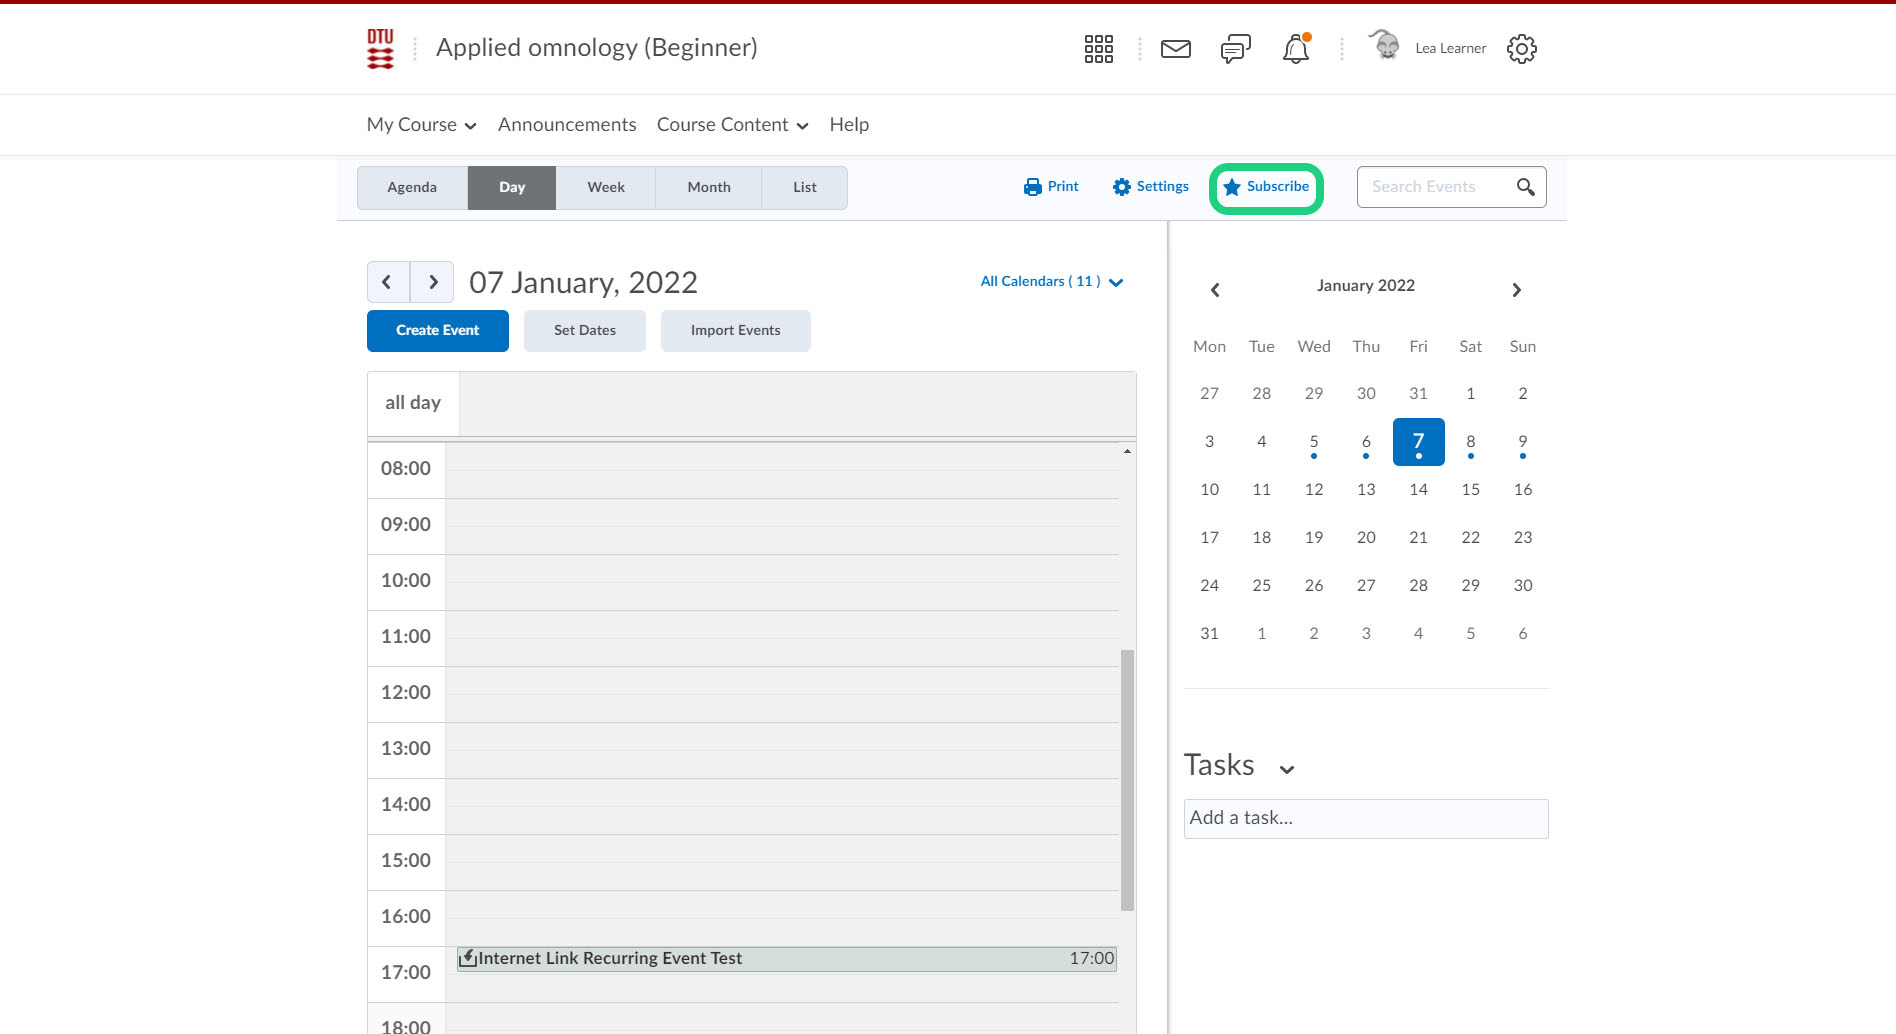
Task: Expand the Tasks dropdown arrow
Action: pyautogui.click(x=1287, y=769)
